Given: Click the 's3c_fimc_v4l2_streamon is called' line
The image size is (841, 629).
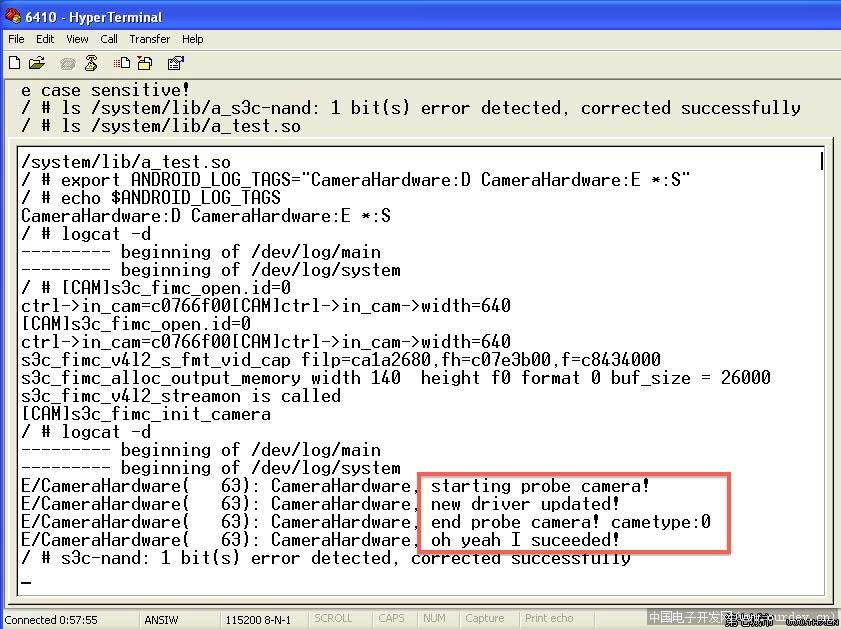Looking at the screenshot, I should point(181,396).
